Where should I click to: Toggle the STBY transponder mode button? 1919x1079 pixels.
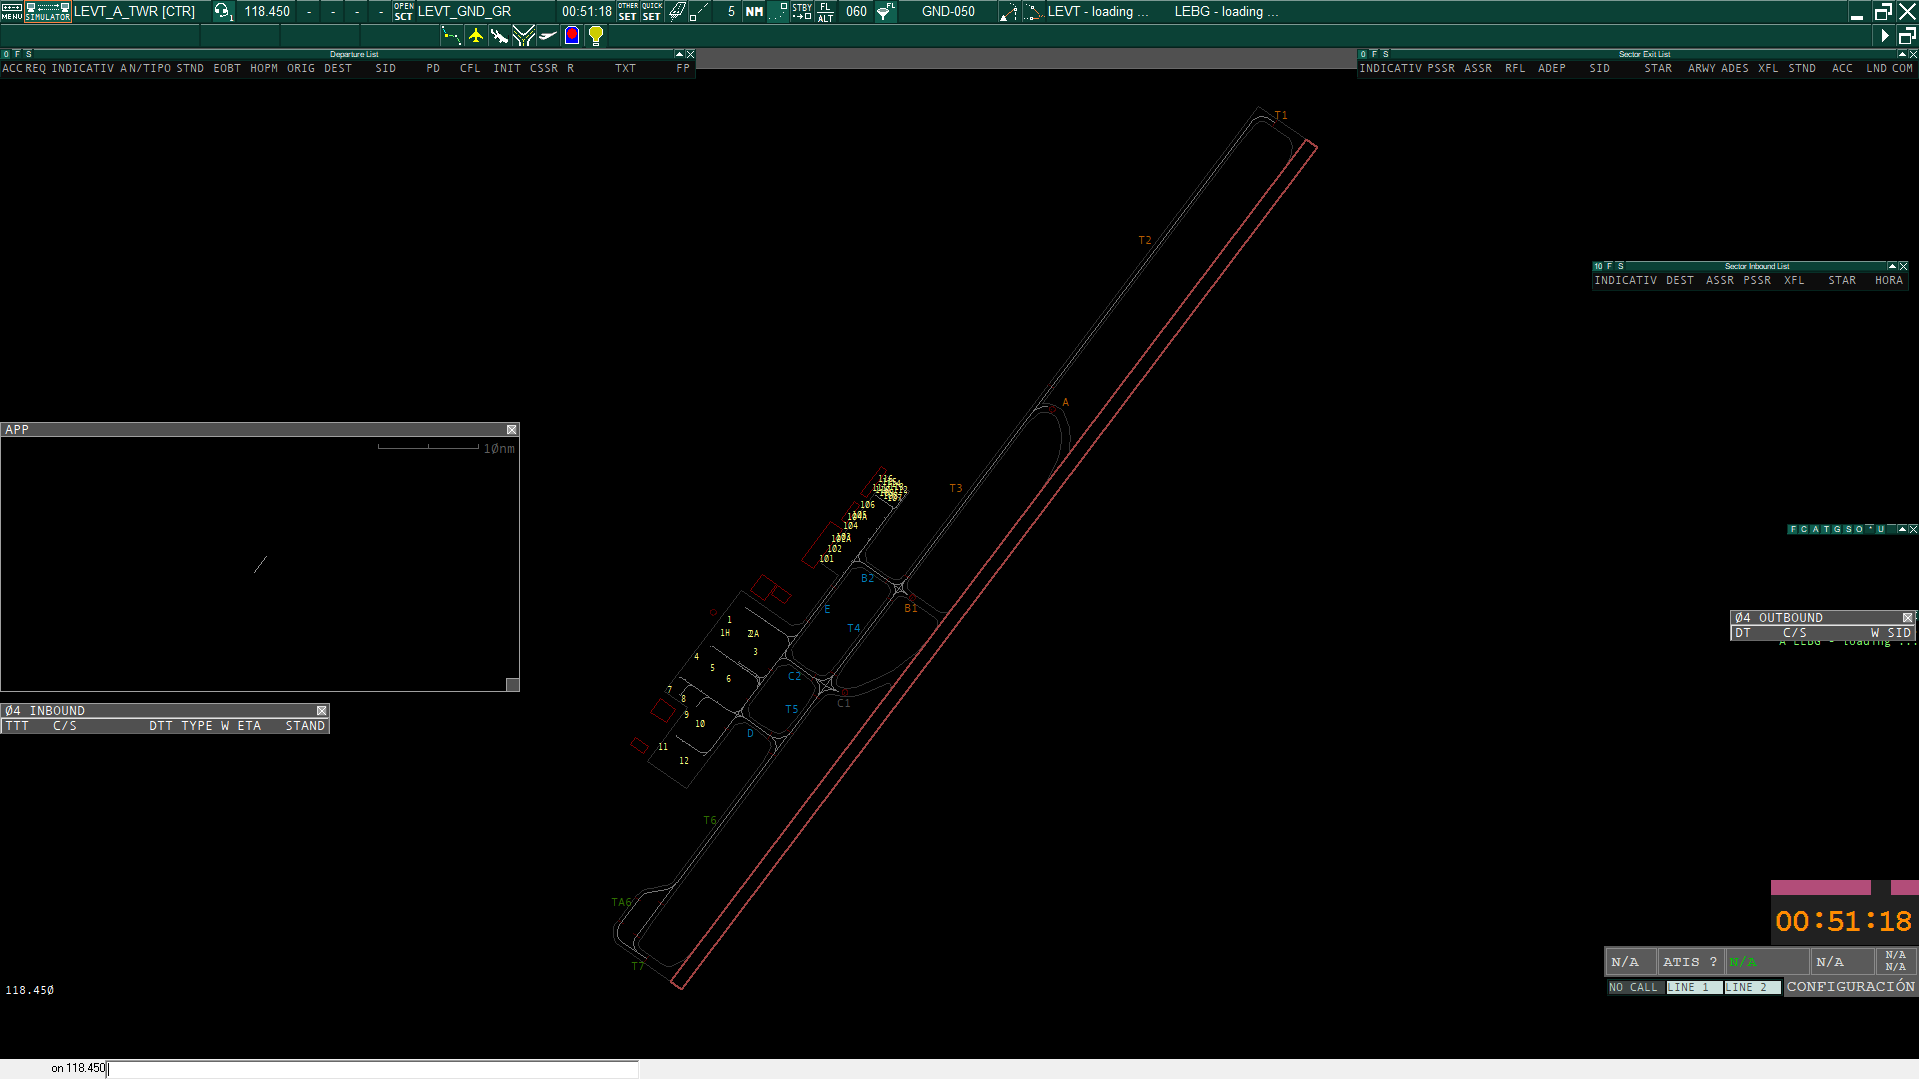click(x=802, y=12)
